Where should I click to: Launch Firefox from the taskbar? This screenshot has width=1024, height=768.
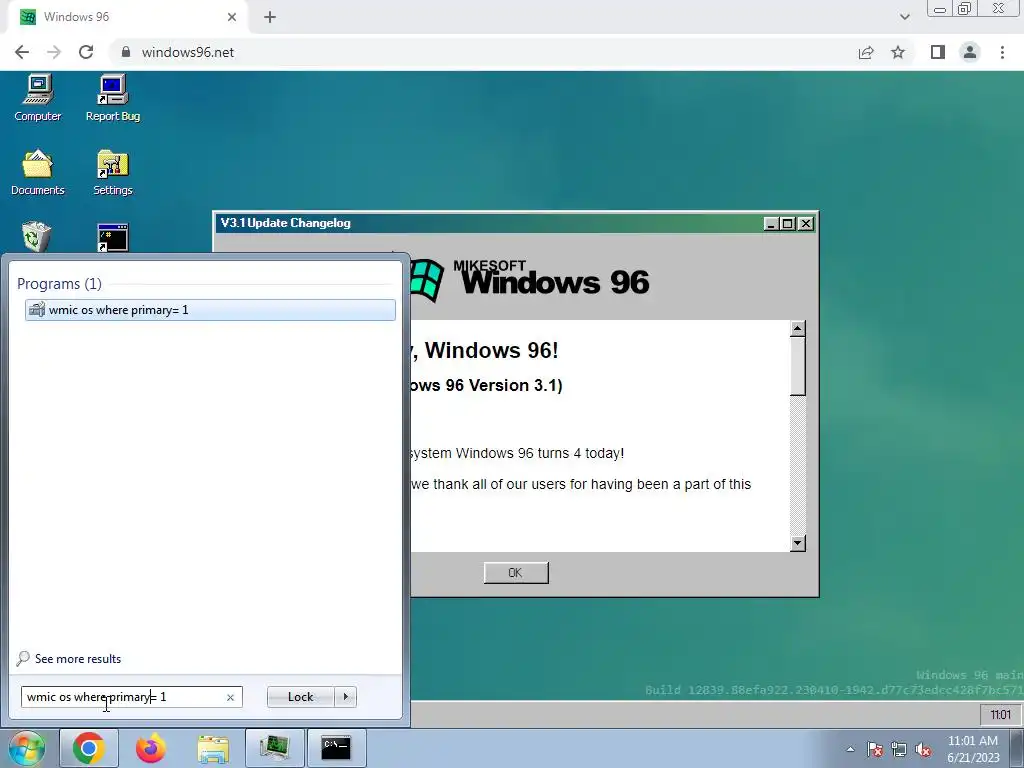[150, 748]
